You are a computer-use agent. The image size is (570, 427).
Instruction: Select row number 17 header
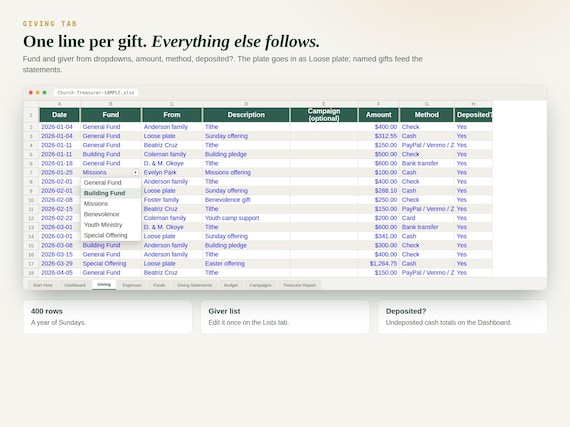pos(31,264)
